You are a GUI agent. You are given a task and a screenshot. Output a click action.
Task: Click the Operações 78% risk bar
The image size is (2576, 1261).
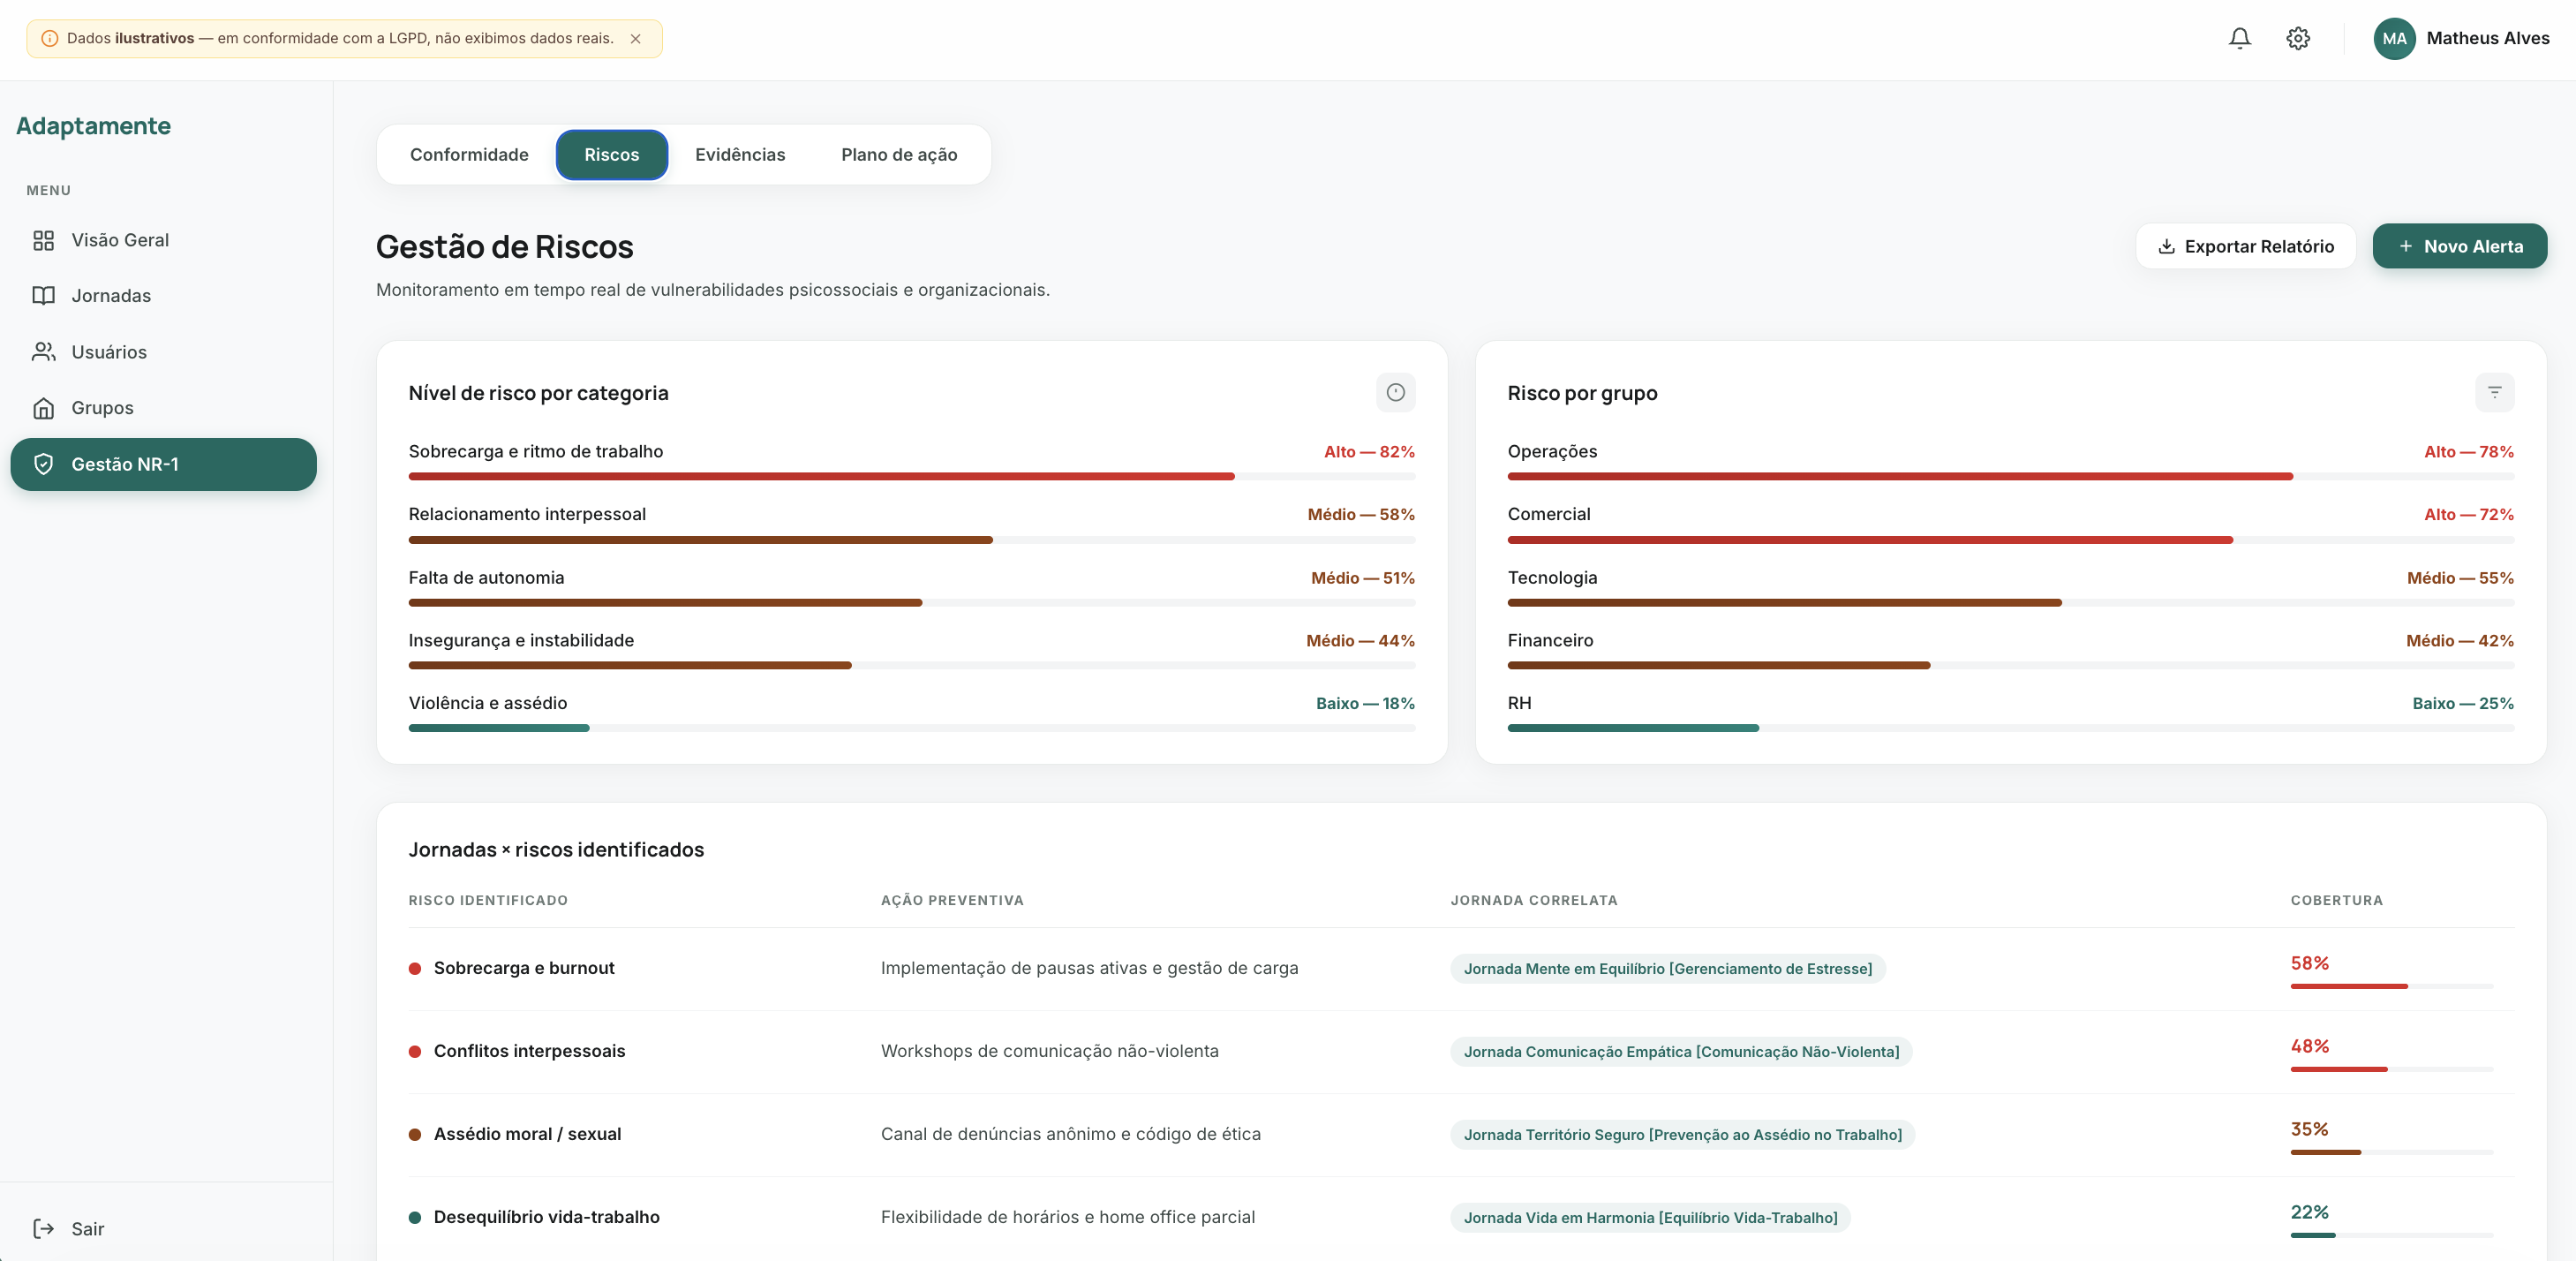[2010, 476]
